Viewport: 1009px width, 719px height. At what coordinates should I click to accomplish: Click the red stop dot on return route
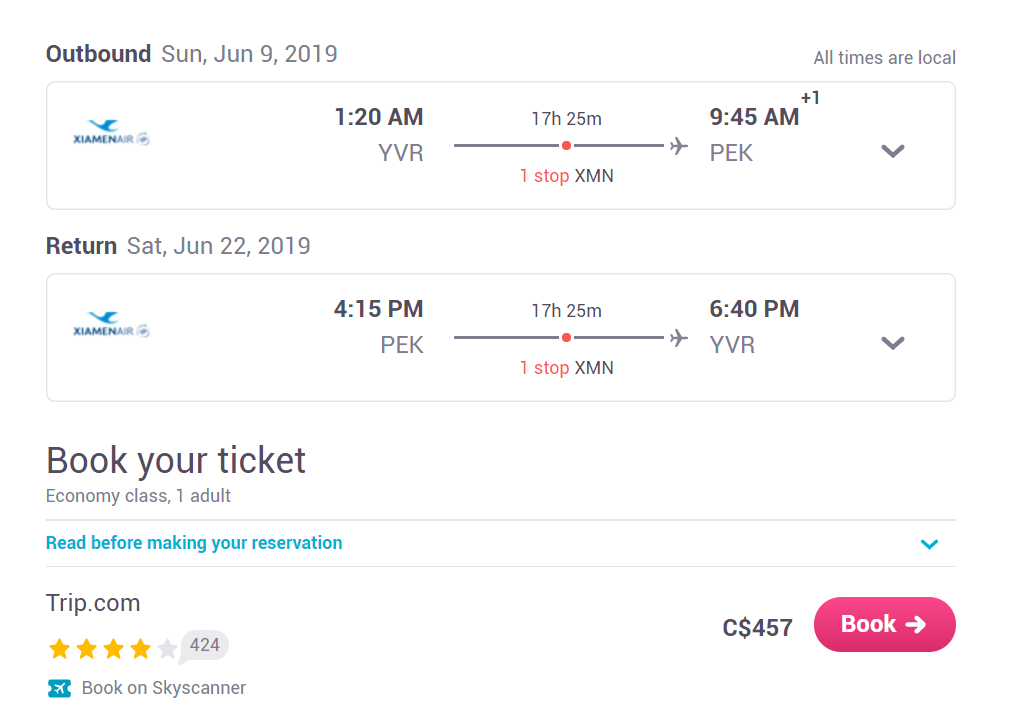click(566, 337)
